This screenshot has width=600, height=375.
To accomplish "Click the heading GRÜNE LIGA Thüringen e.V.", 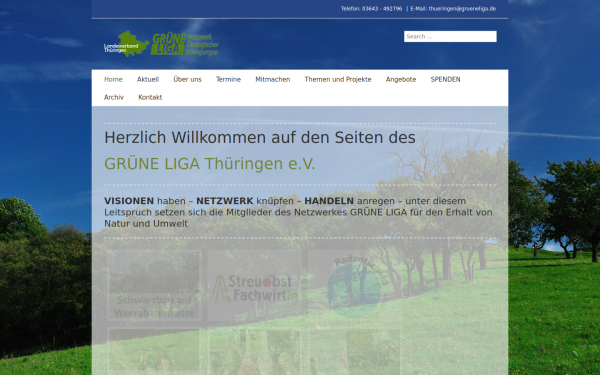I will coord(209,164).
